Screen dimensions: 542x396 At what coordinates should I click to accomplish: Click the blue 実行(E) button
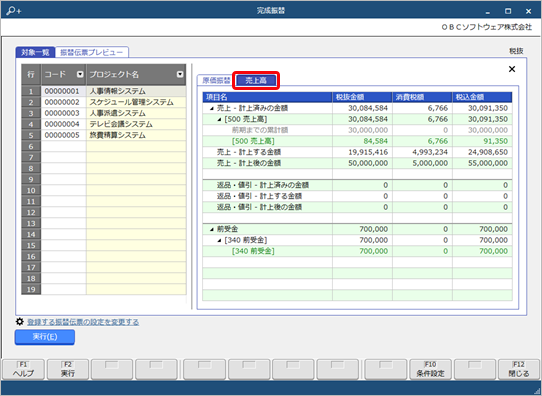coord(45,337)
